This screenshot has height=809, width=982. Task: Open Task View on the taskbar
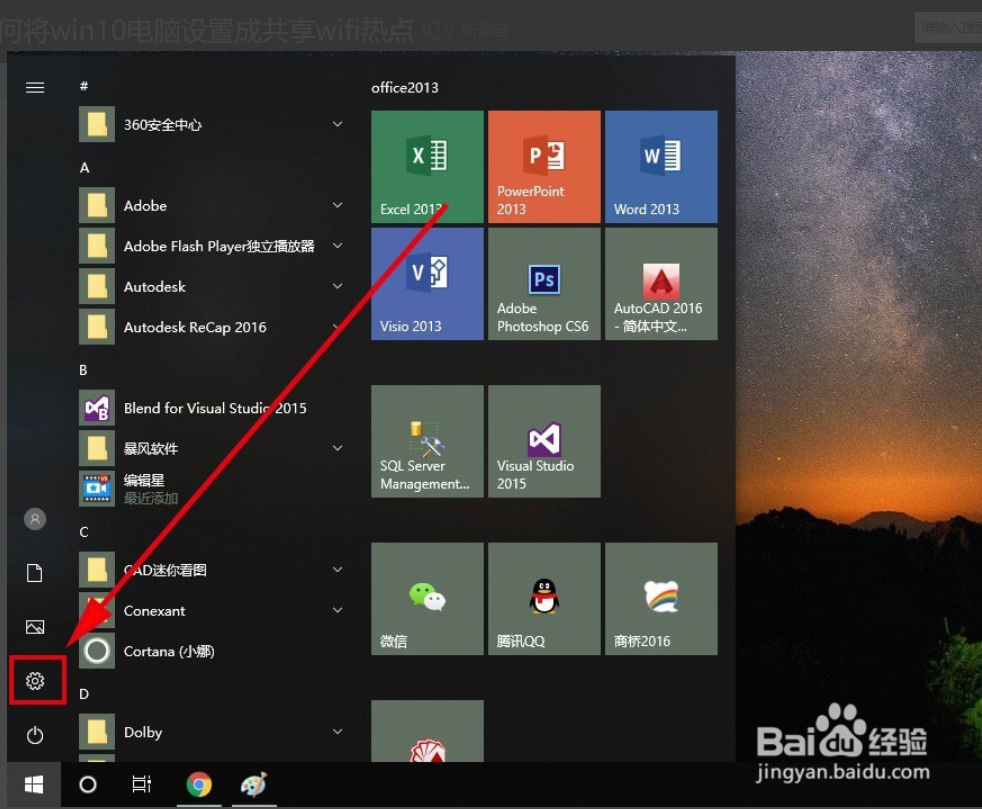click(x=142, y=785)
